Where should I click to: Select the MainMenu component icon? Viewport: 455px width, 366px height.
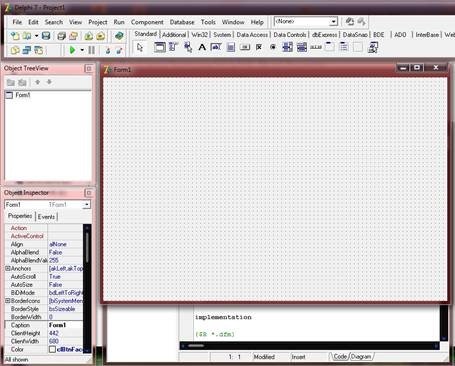pyautogui.click(x=173, y=47)
